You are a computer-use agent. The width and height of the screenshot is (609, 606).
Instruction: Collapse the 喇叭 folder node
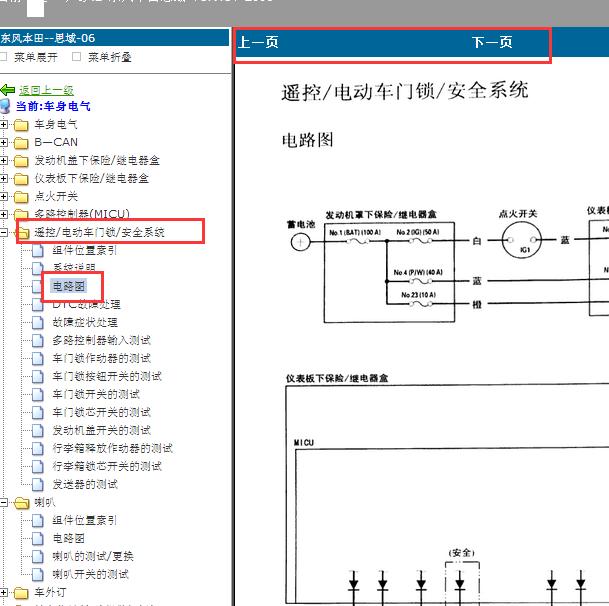(3, 502)
